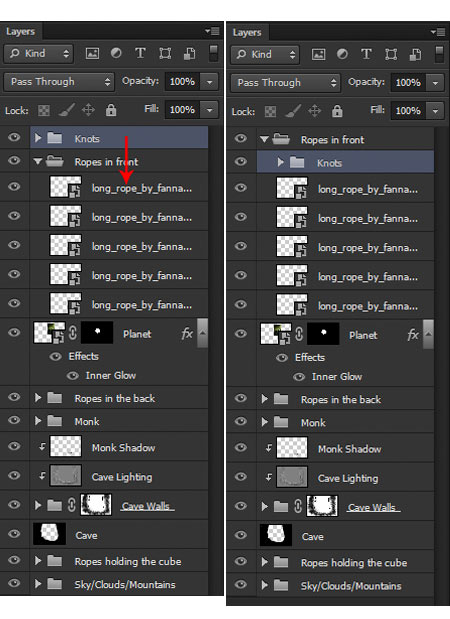Image resolution: width=450 pixels, height=619 pixels.
Task: Open right Layers panel flyout menu
Action: [x=438, y=32]
